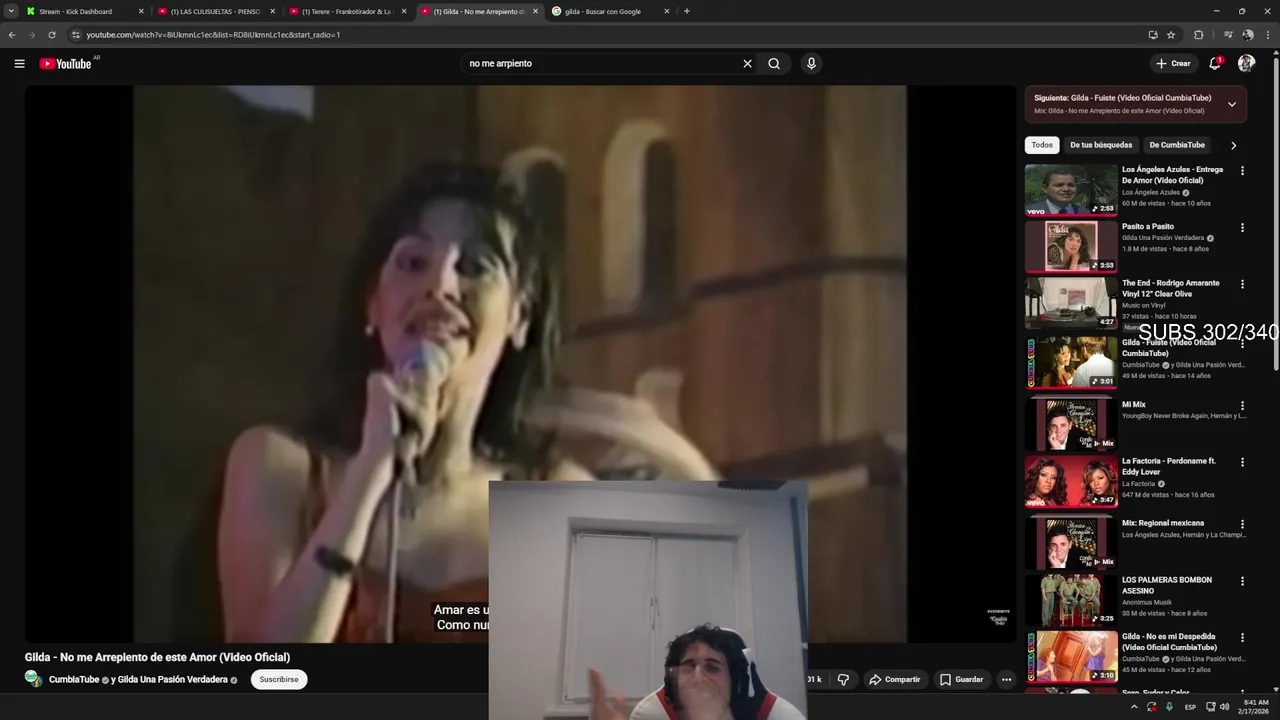Bookmark this page with the star icon
Screen dimensions: 1280x720
pyautogui.click(x=1171, y=34)
